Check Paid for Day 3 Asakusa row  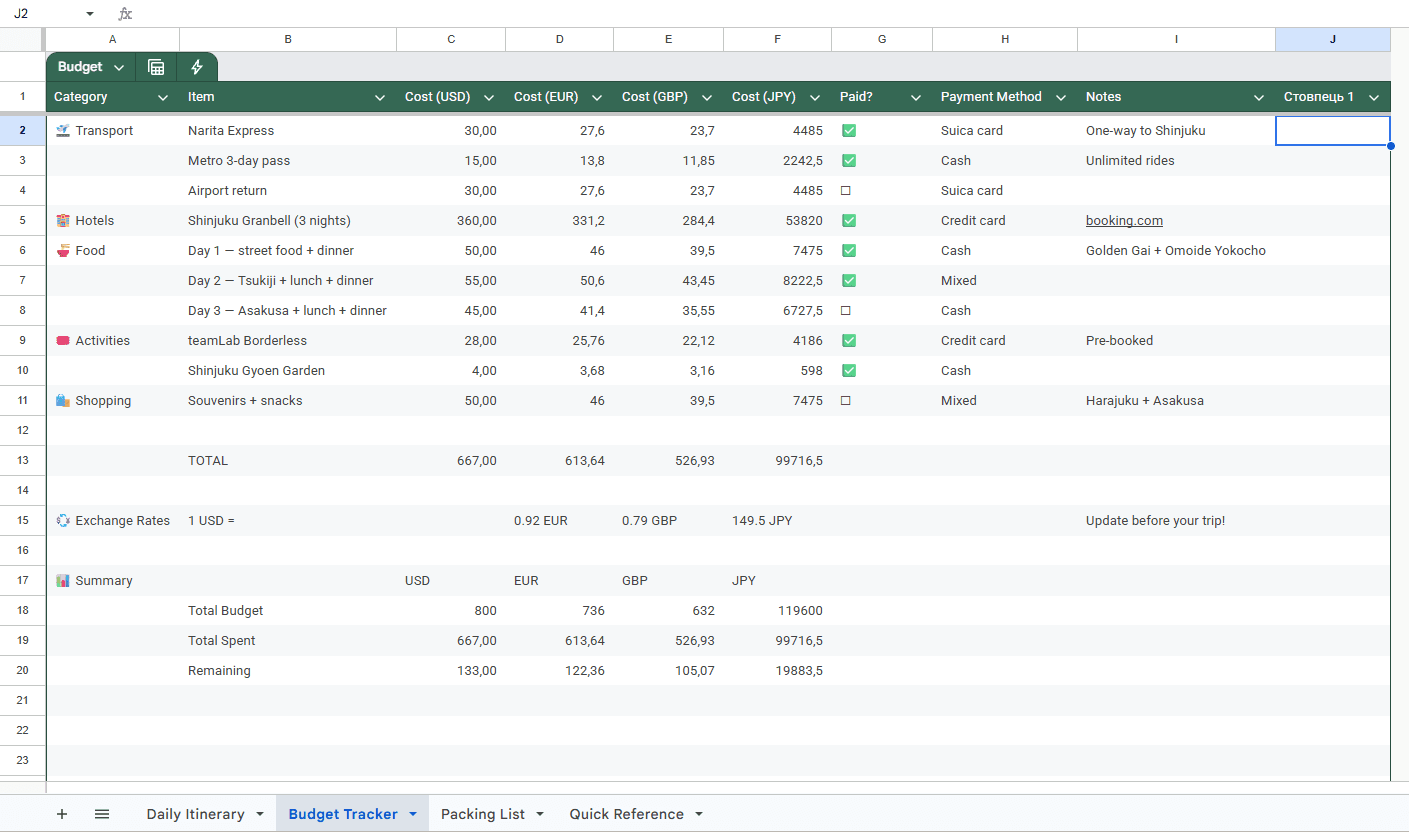coord(846,311)
